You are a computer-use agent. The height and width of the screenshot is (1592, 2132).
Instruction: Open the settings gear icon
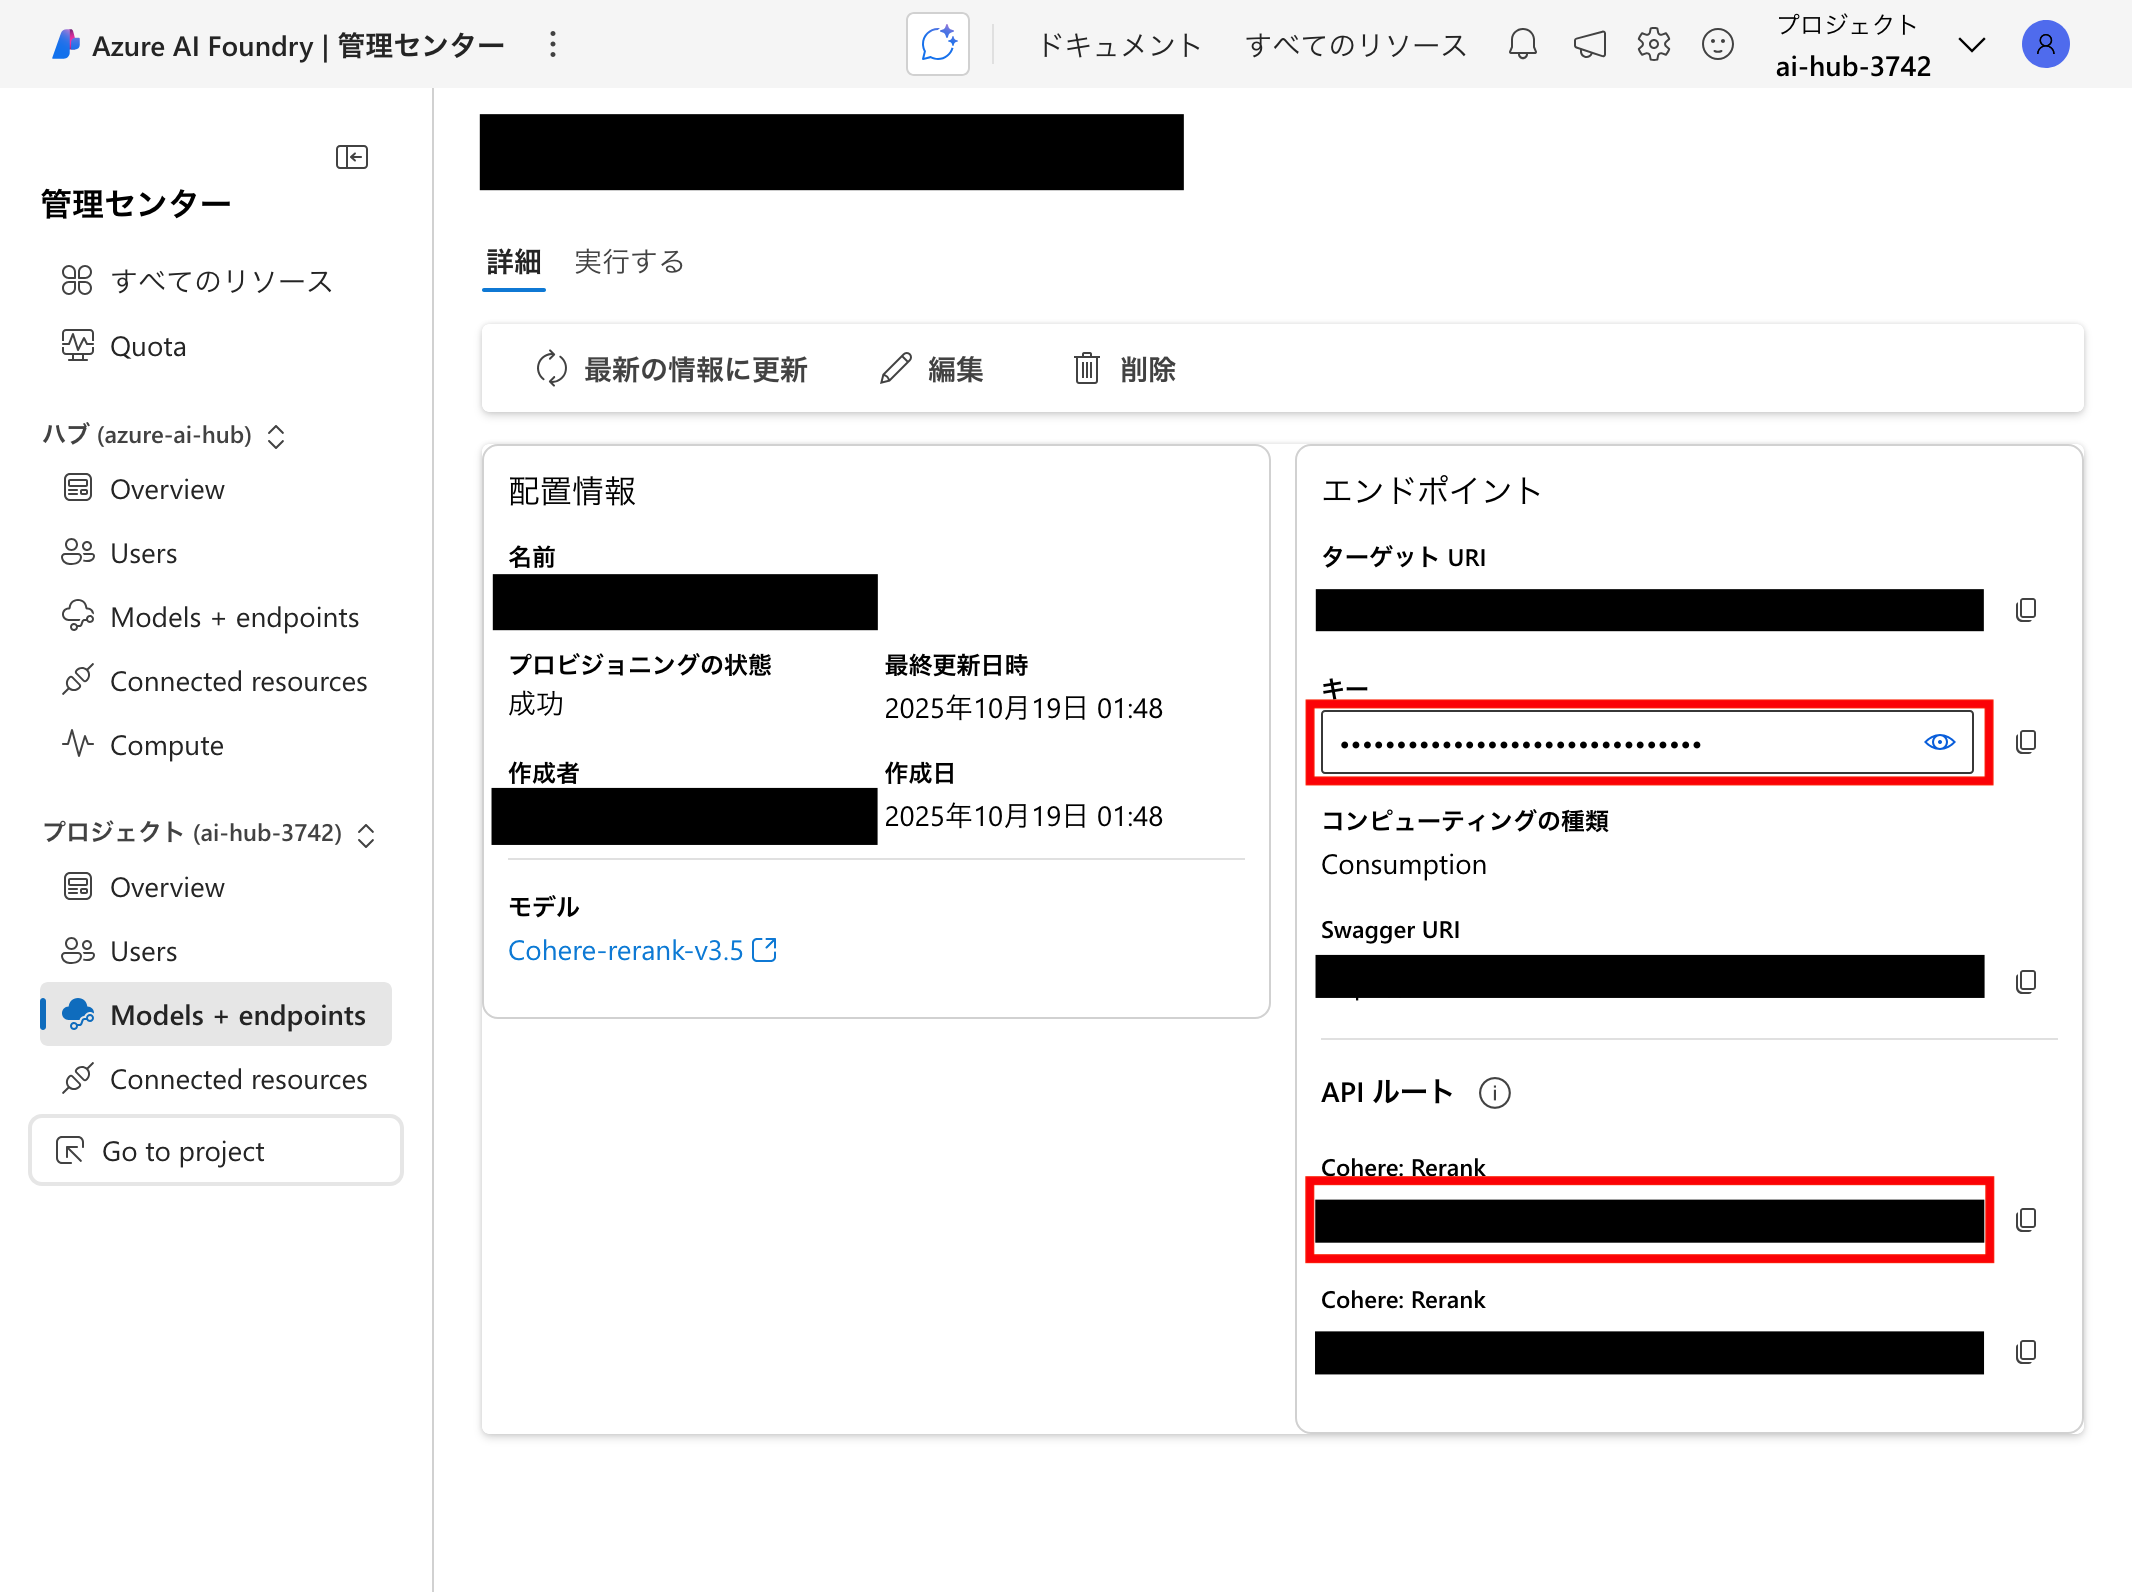[x=1653, y=44]
